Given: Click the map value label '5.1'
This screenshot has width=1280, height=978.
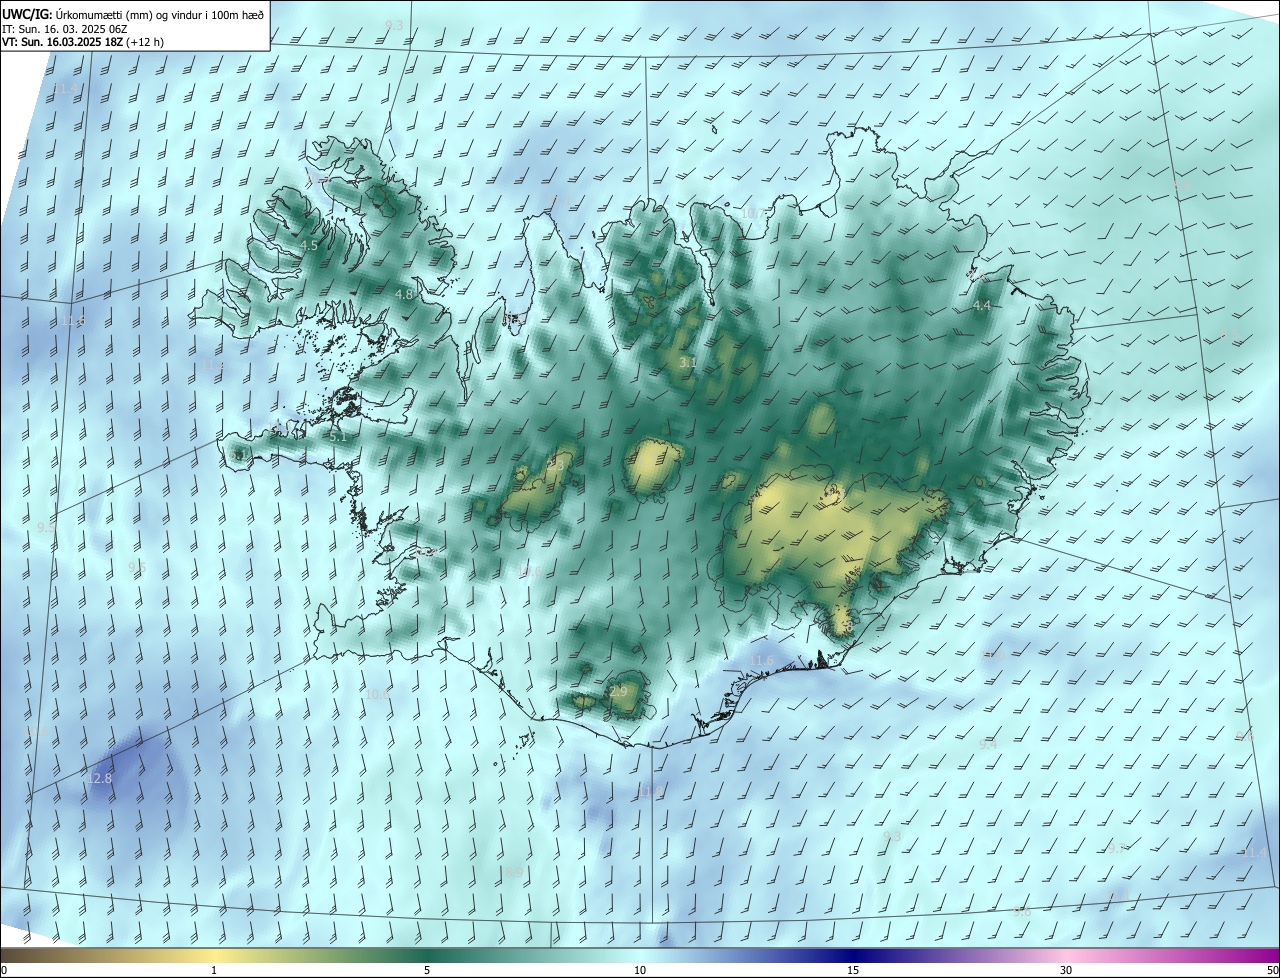Looking at the screenshot, I should click(338, 437).
